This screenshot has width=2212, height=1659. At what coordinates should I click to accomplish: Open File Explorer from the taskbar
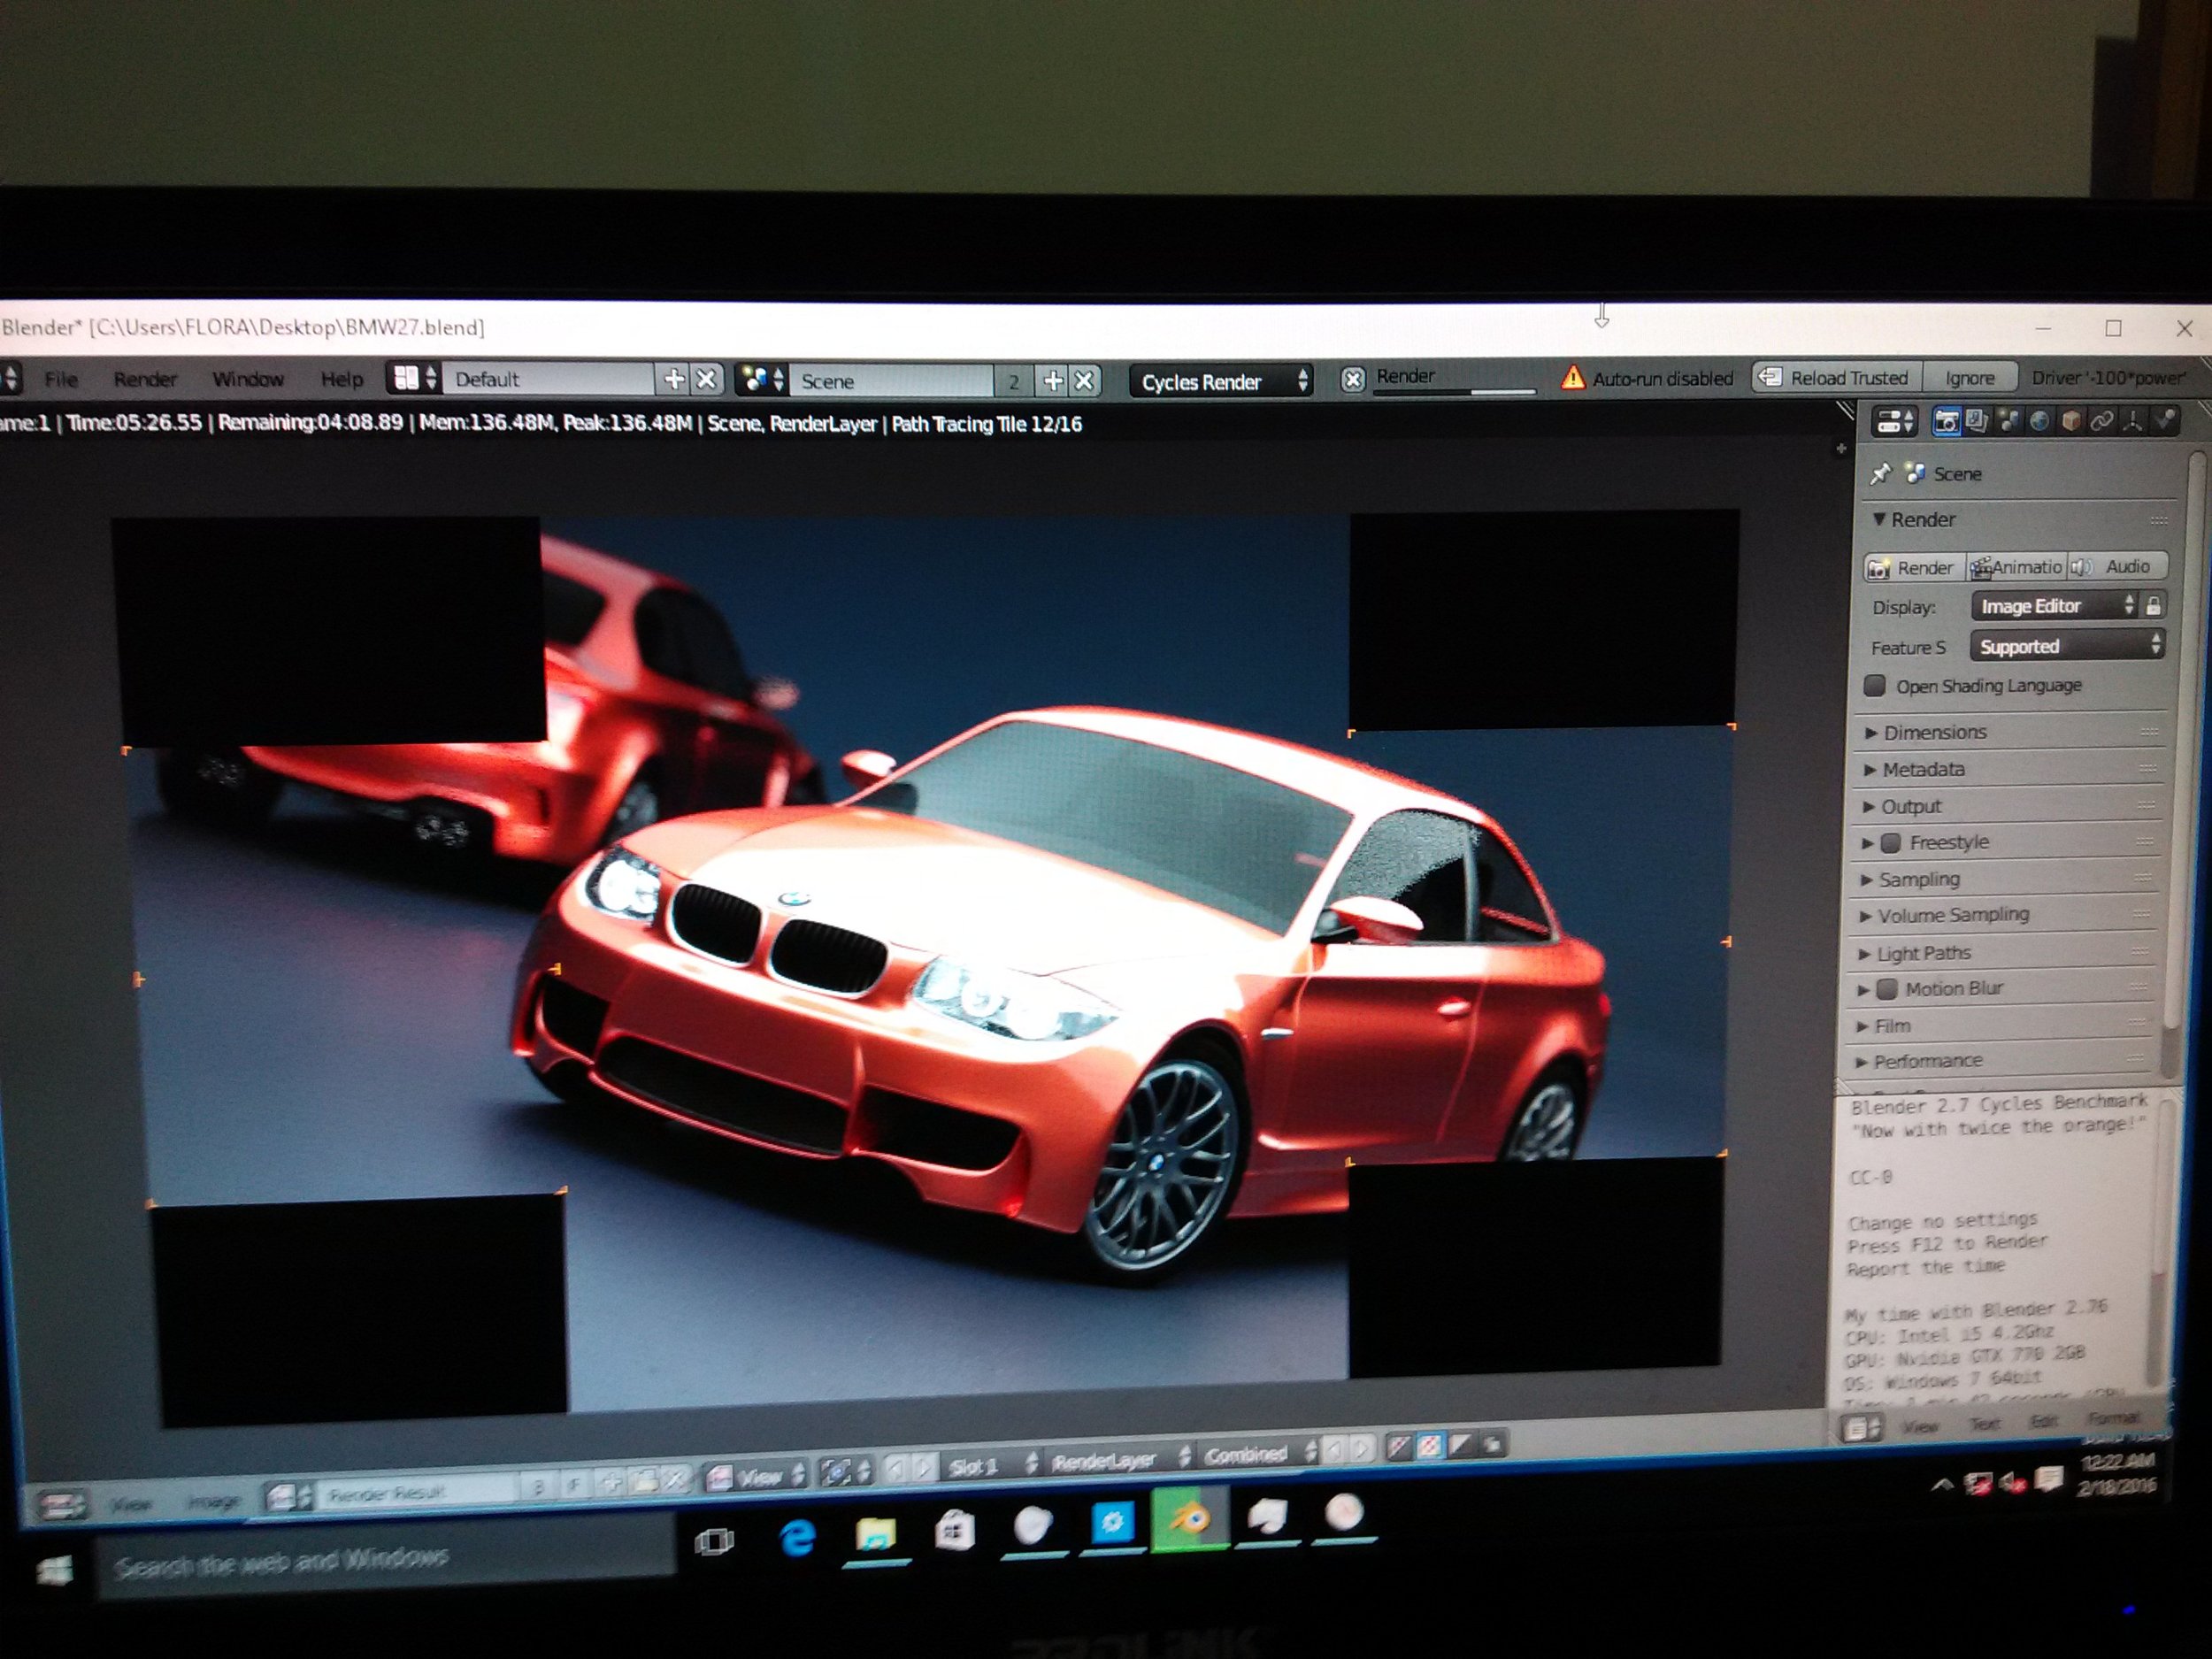click(x=875, y=1533)
